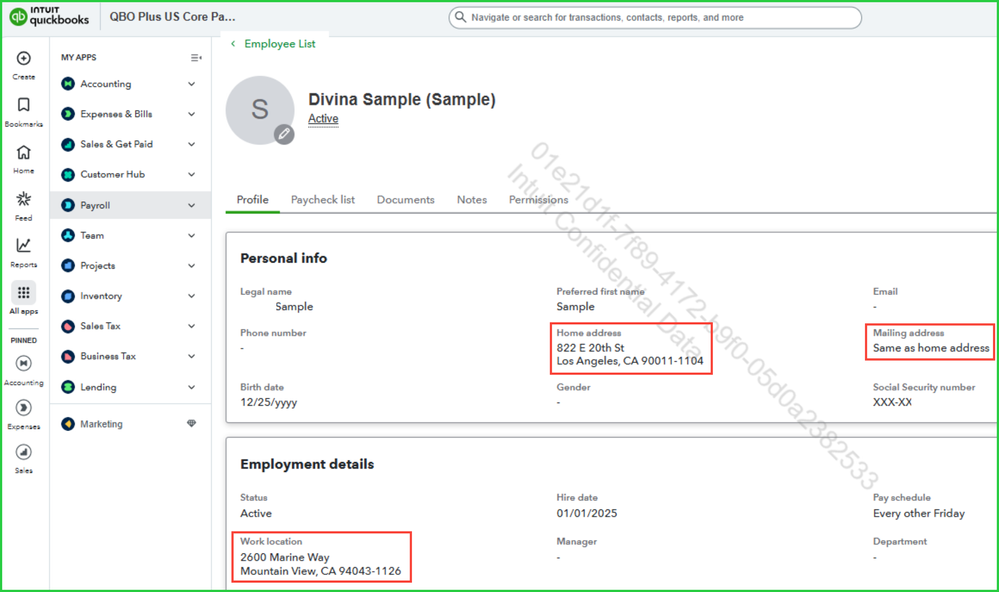Expand the Team chevron
This screenshot has width=999, height=592.
pyautogui.click(x=191, y=235)
